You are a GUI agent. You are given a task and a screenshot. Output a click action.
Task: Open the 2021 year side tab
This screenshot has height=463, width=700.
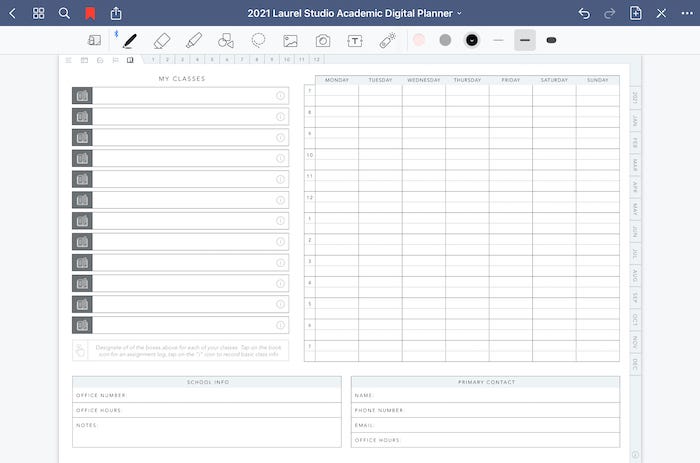point(635,98)
